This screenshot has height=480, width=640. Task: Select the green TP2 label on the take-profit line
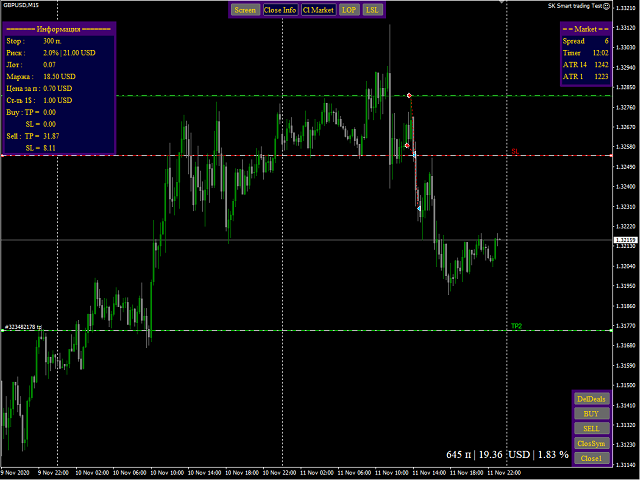(x=516, y=326)
